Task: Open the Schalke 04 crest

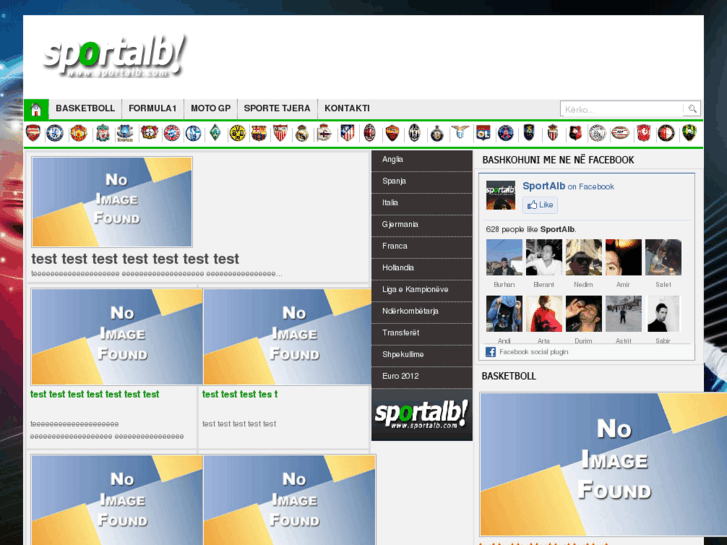Action: (193, 133)
